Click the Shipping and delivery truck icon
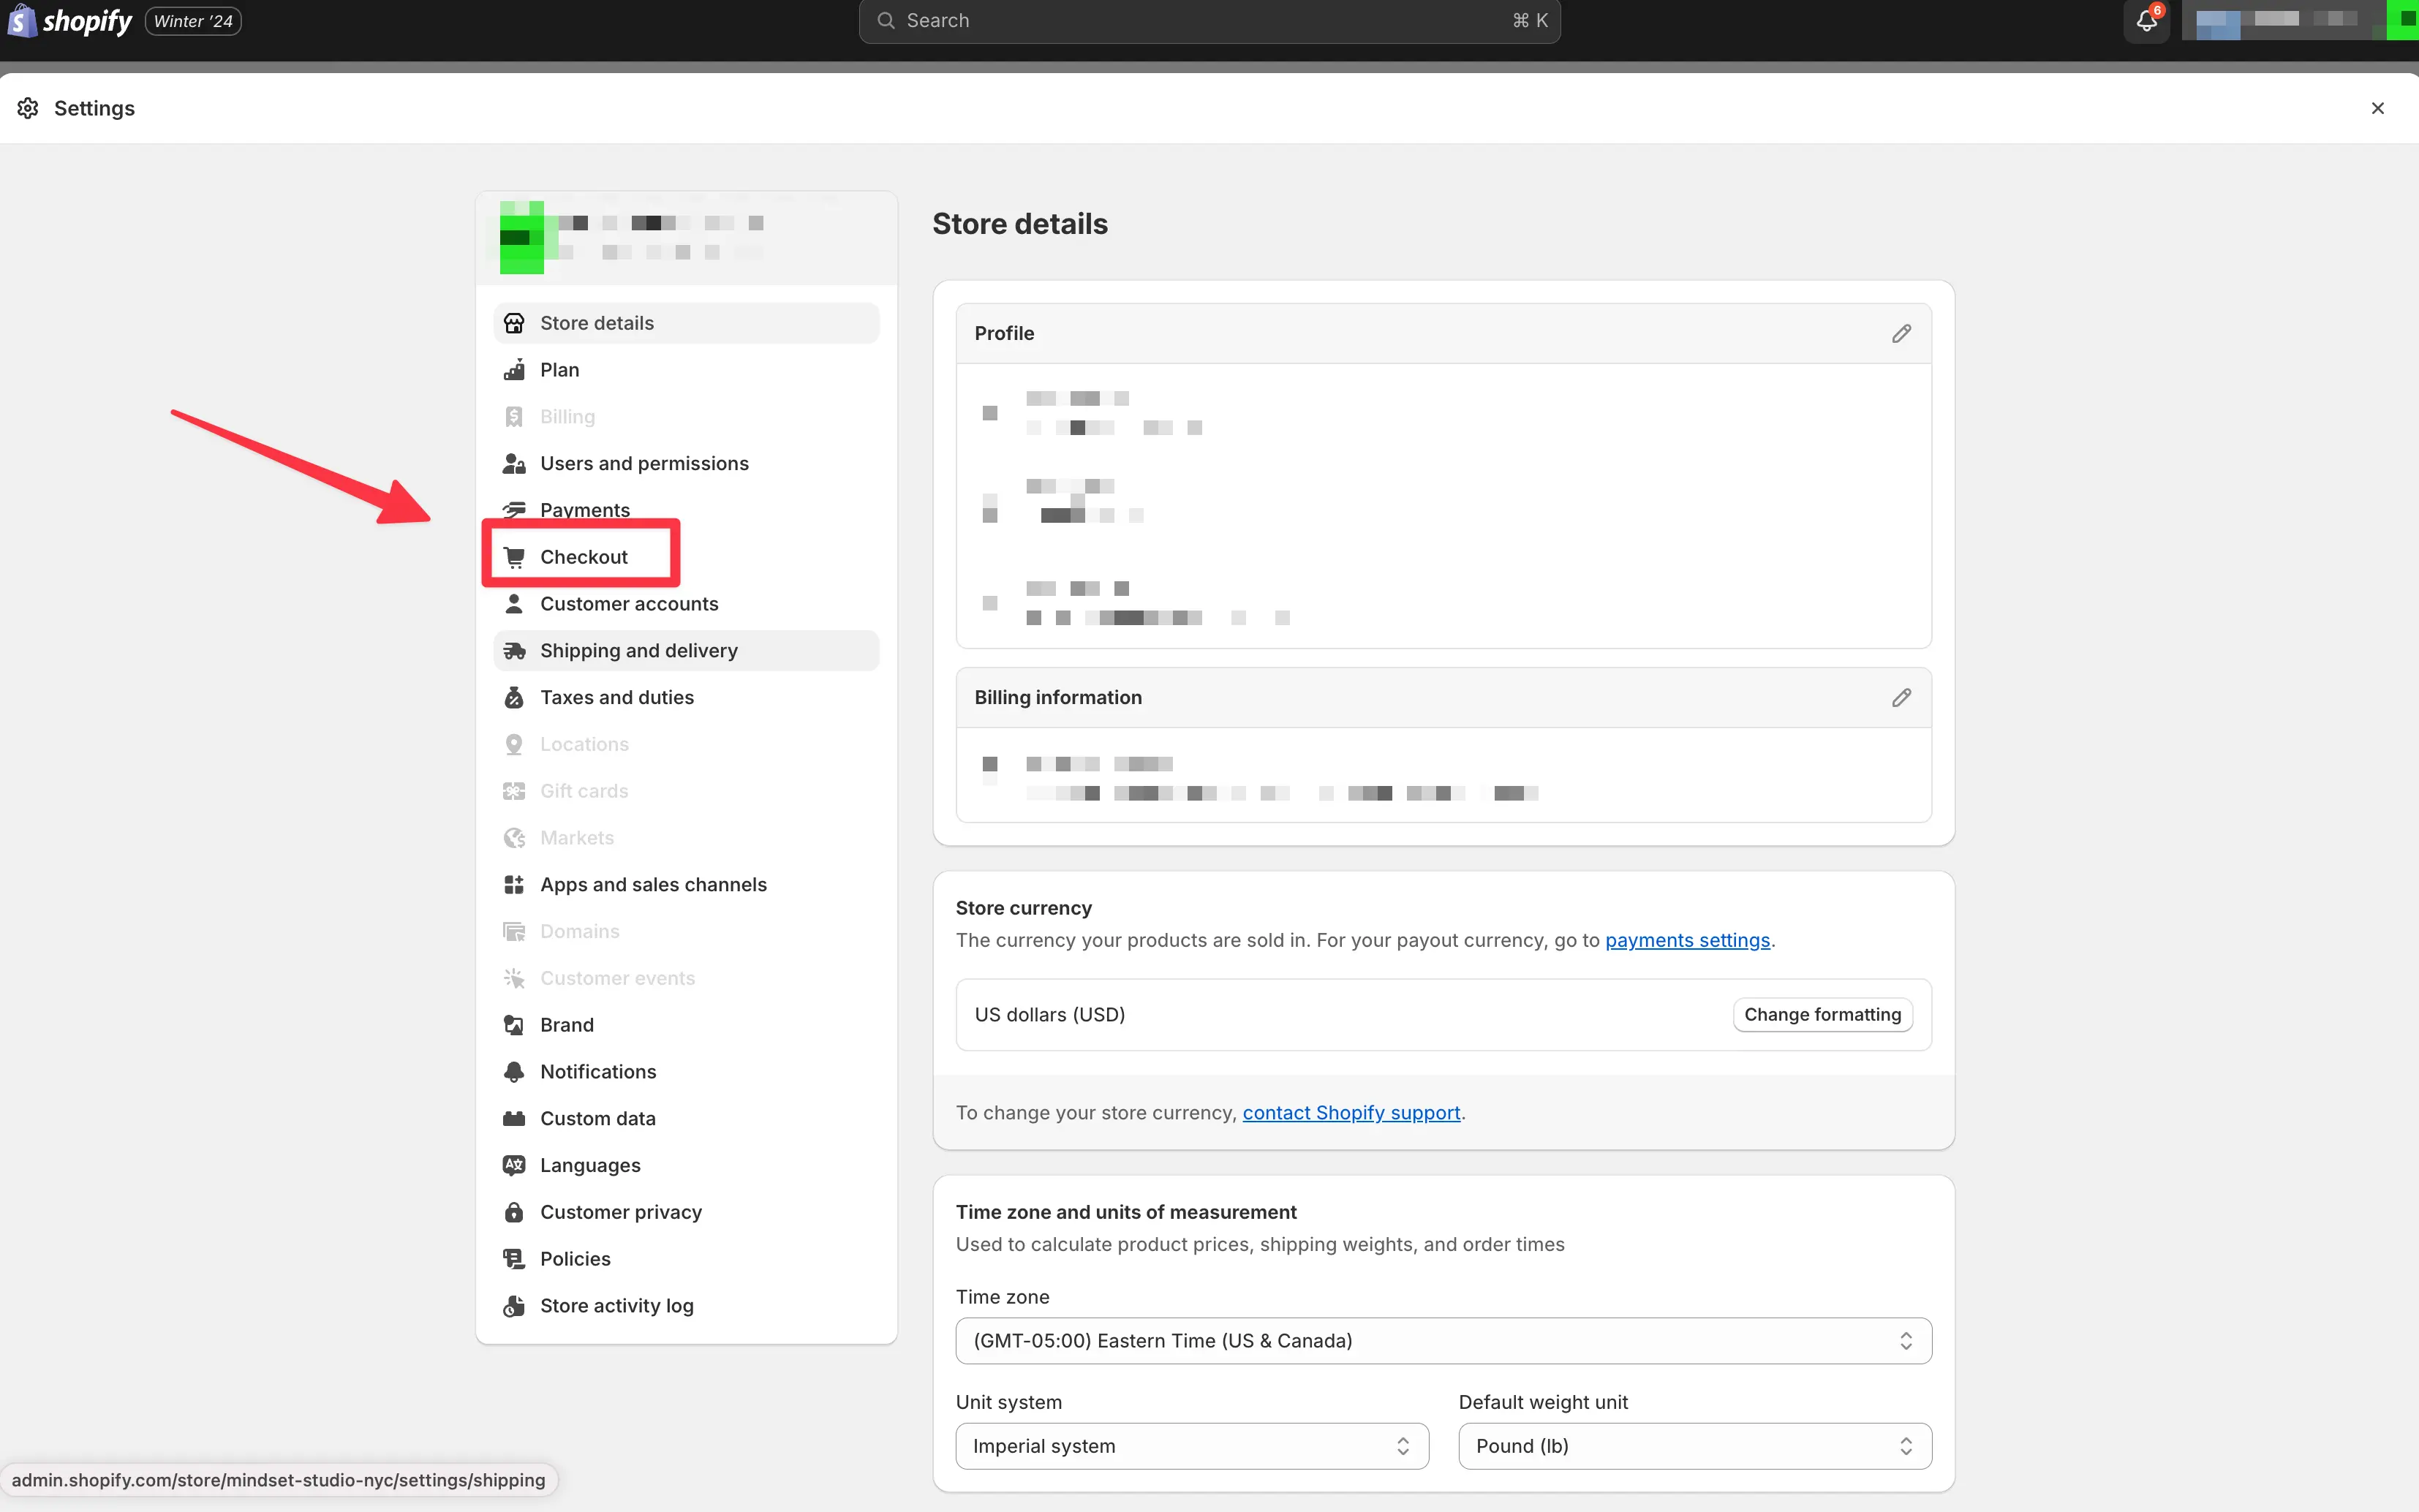2419x1512 pixels. [514, 651]
